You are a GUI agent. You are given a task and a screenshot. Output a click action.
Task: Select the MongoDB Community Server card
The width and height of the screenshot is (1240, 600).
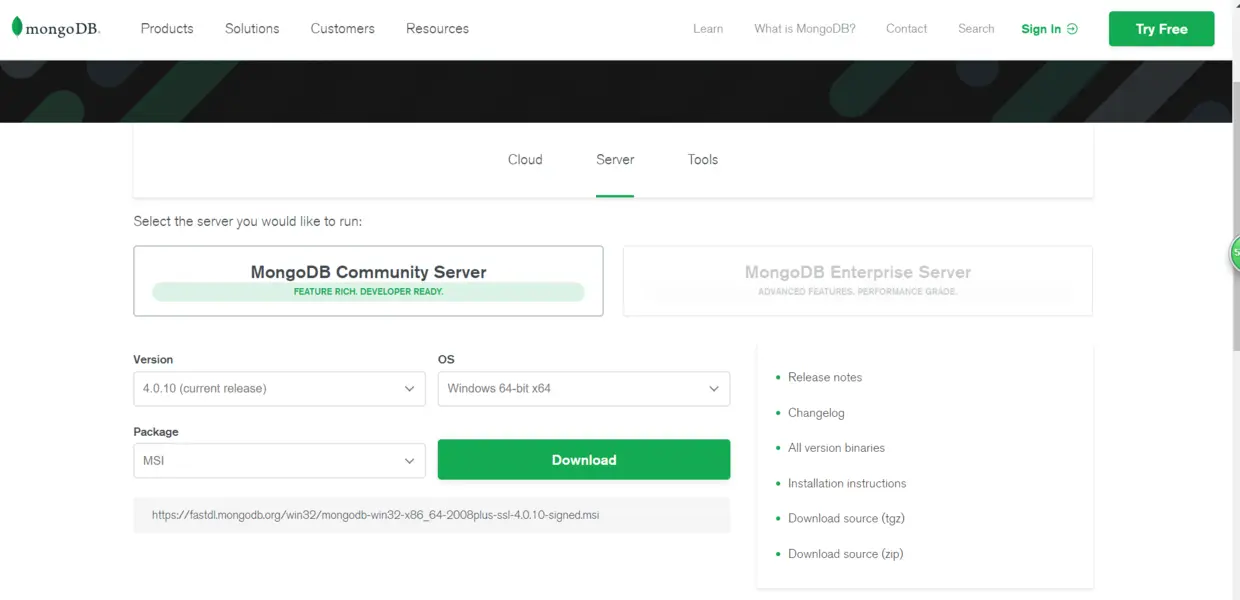pyautogui.click(x=368, y=281)
